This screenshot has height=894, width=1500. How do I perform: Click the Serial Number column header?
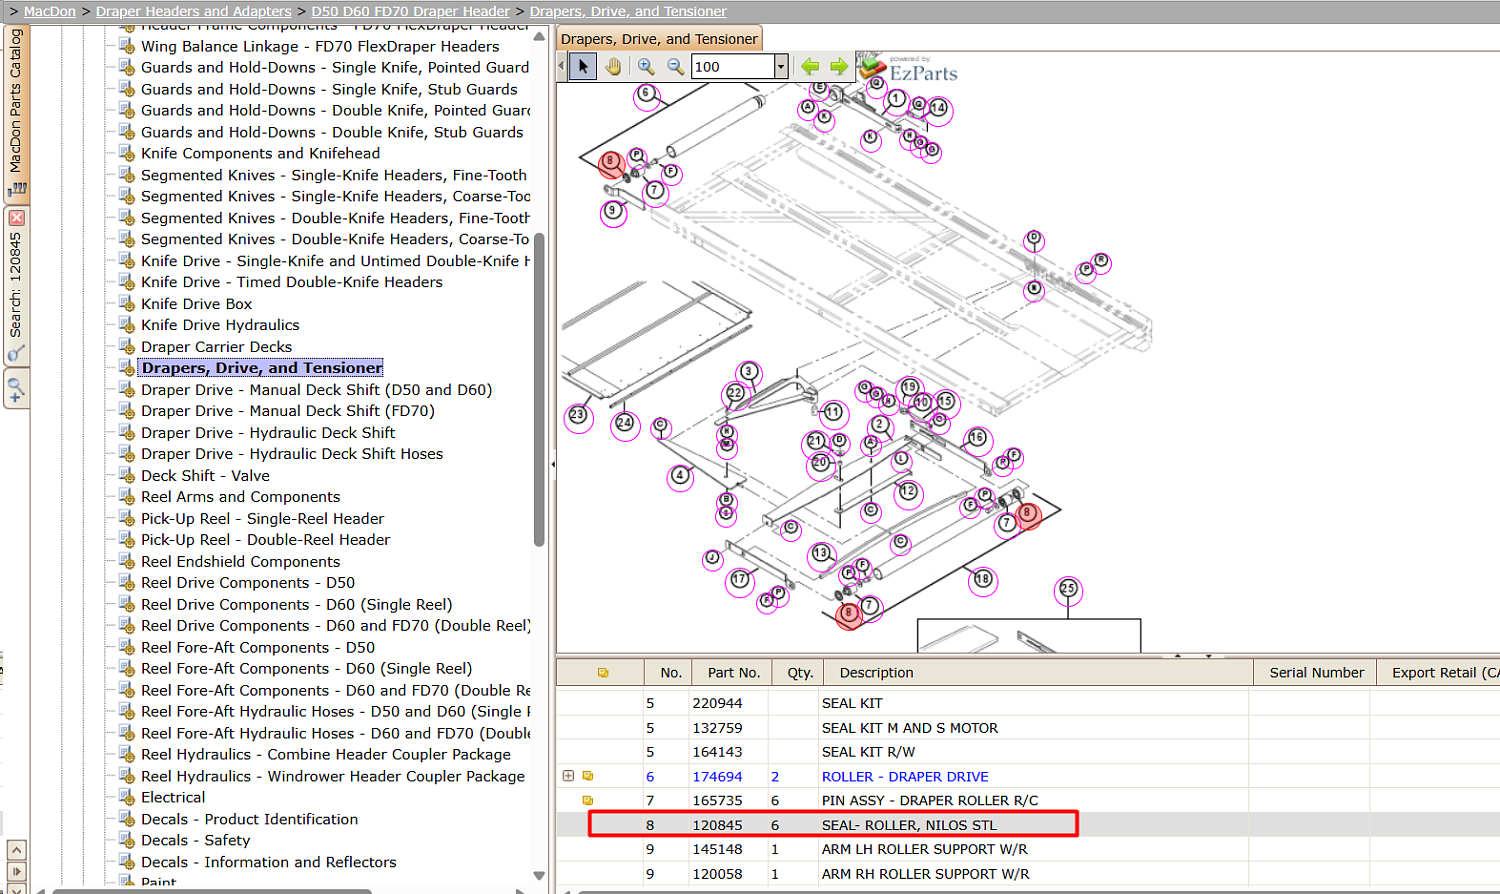[1316, 673]
